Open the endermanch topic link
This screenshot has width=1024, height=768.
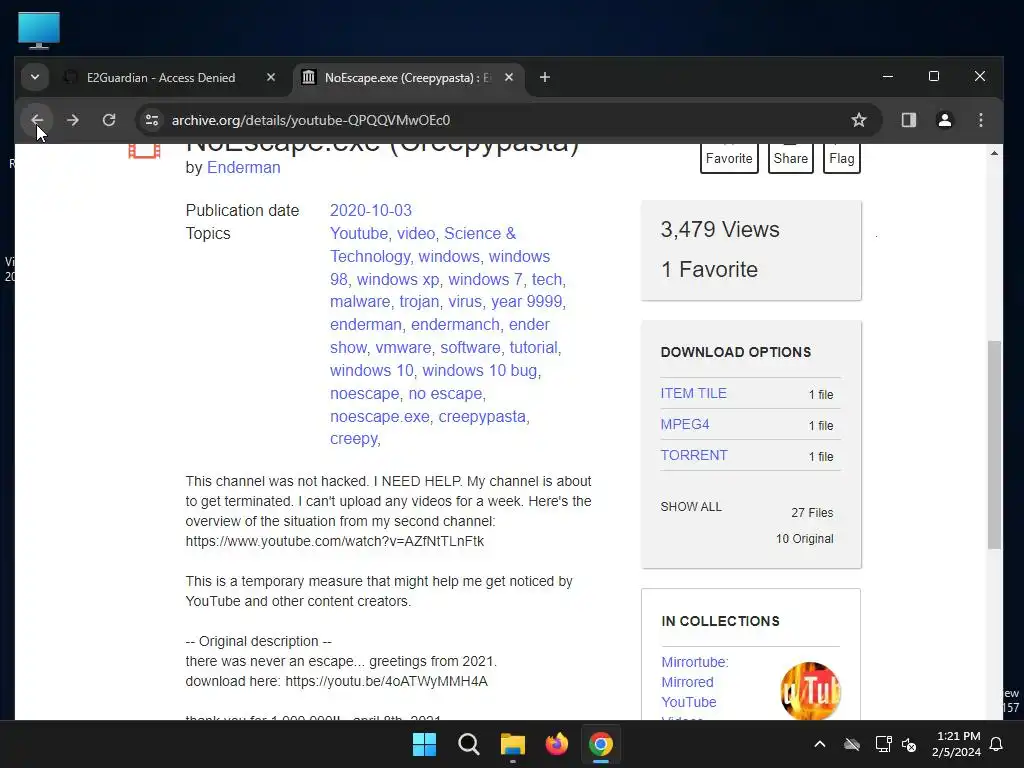click(455, 325)
